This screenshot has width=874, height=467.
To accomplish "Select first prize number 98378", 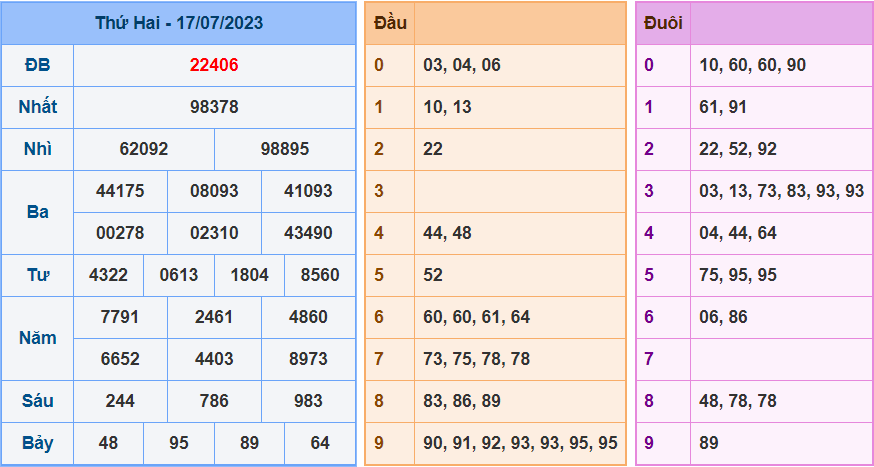I will (x=214, y=107).
